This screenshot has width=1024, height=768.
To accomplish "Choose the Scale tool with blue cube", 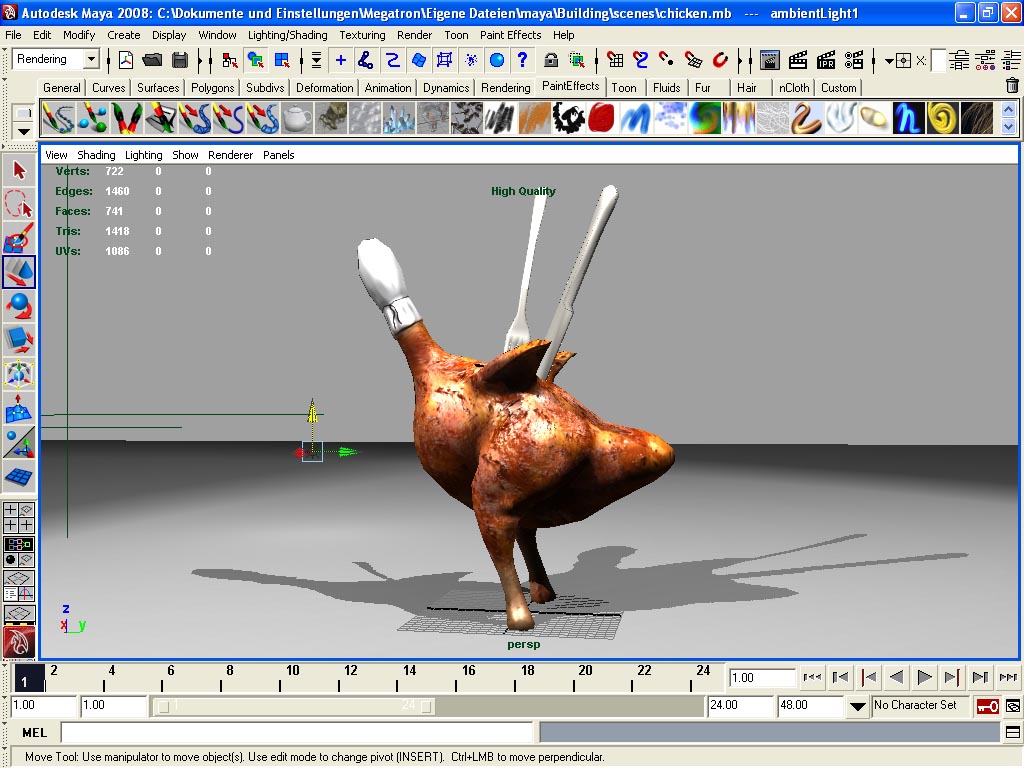I will pyautogui.click(x=19, y=339).
